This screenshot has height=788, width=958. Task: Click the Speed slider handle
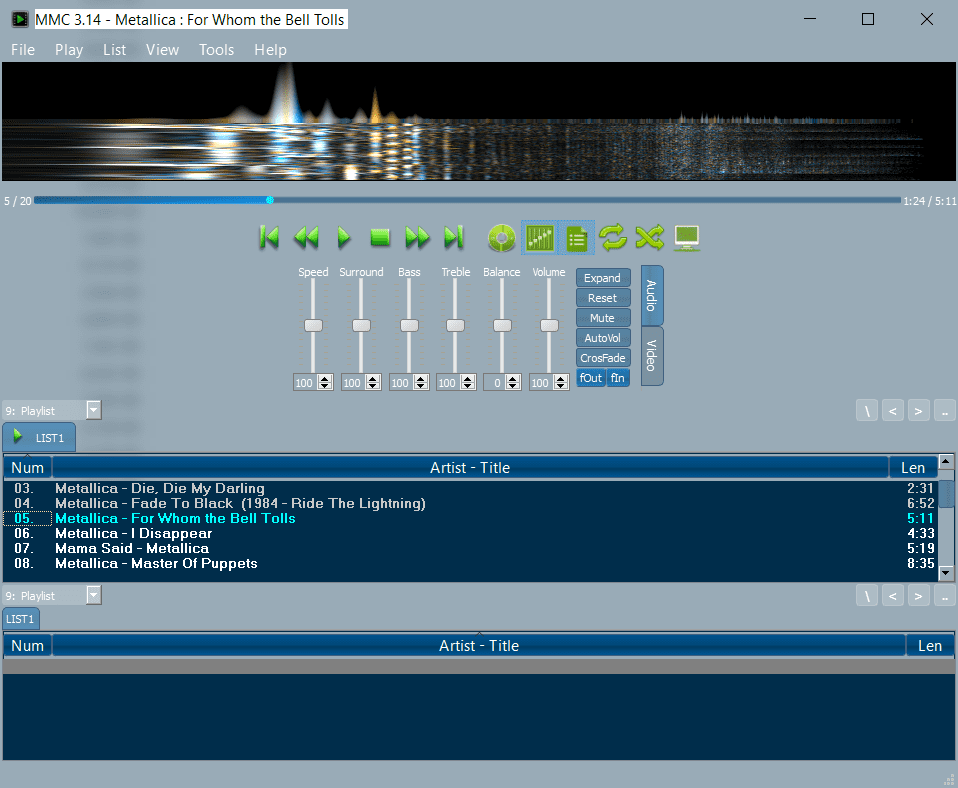tap(313, 325)
